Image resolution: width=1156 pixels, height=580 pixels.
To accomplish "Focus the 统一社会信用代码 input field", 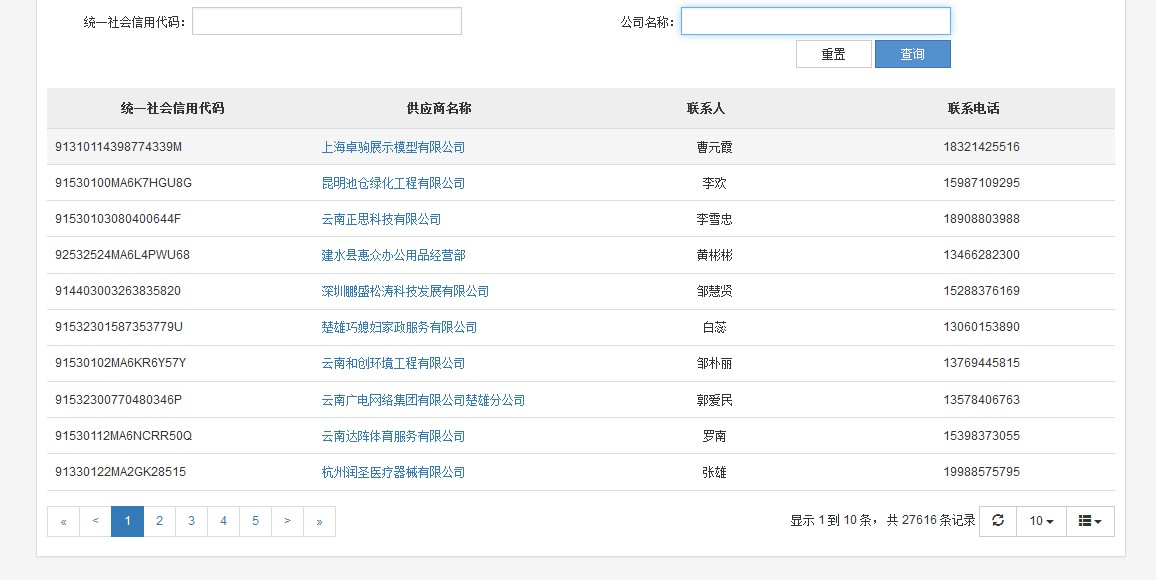I will 327,21.
